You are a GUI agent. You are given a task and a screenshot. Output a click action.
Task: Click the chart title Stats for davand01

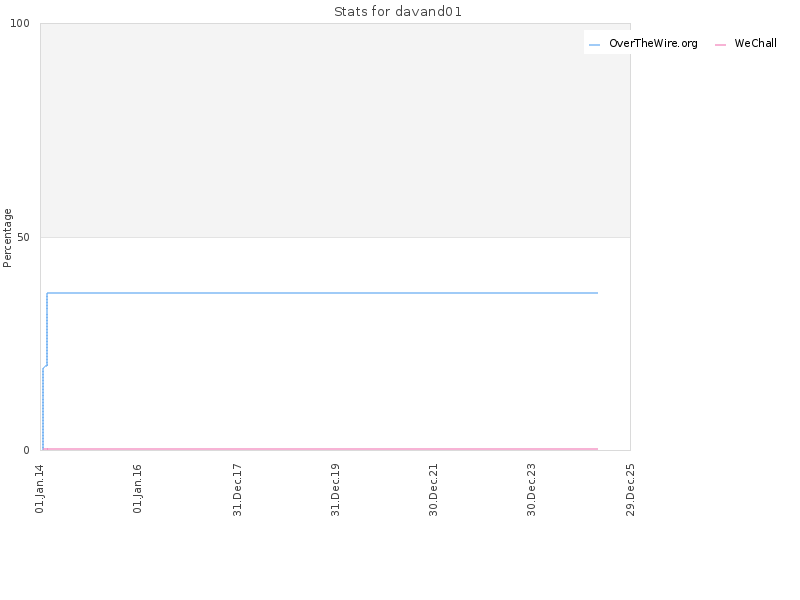pyautogui.click(x=398, y=12)
